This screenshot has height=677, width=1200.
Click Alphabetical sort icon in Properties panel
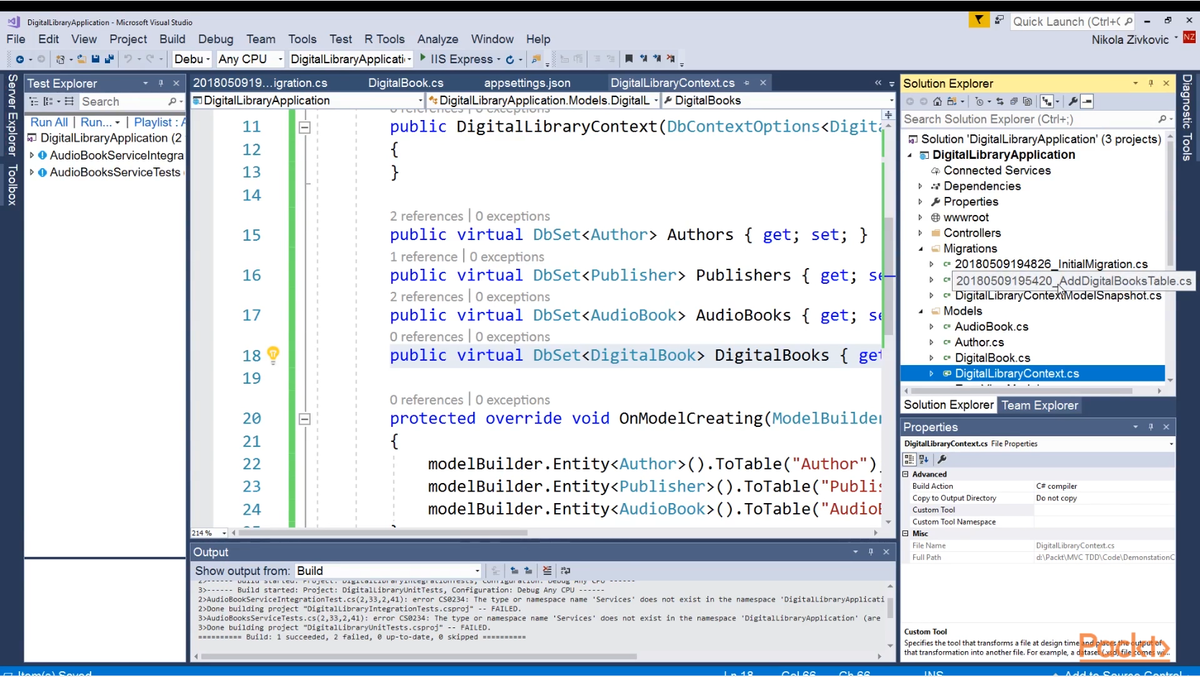(x=923, y=459)
